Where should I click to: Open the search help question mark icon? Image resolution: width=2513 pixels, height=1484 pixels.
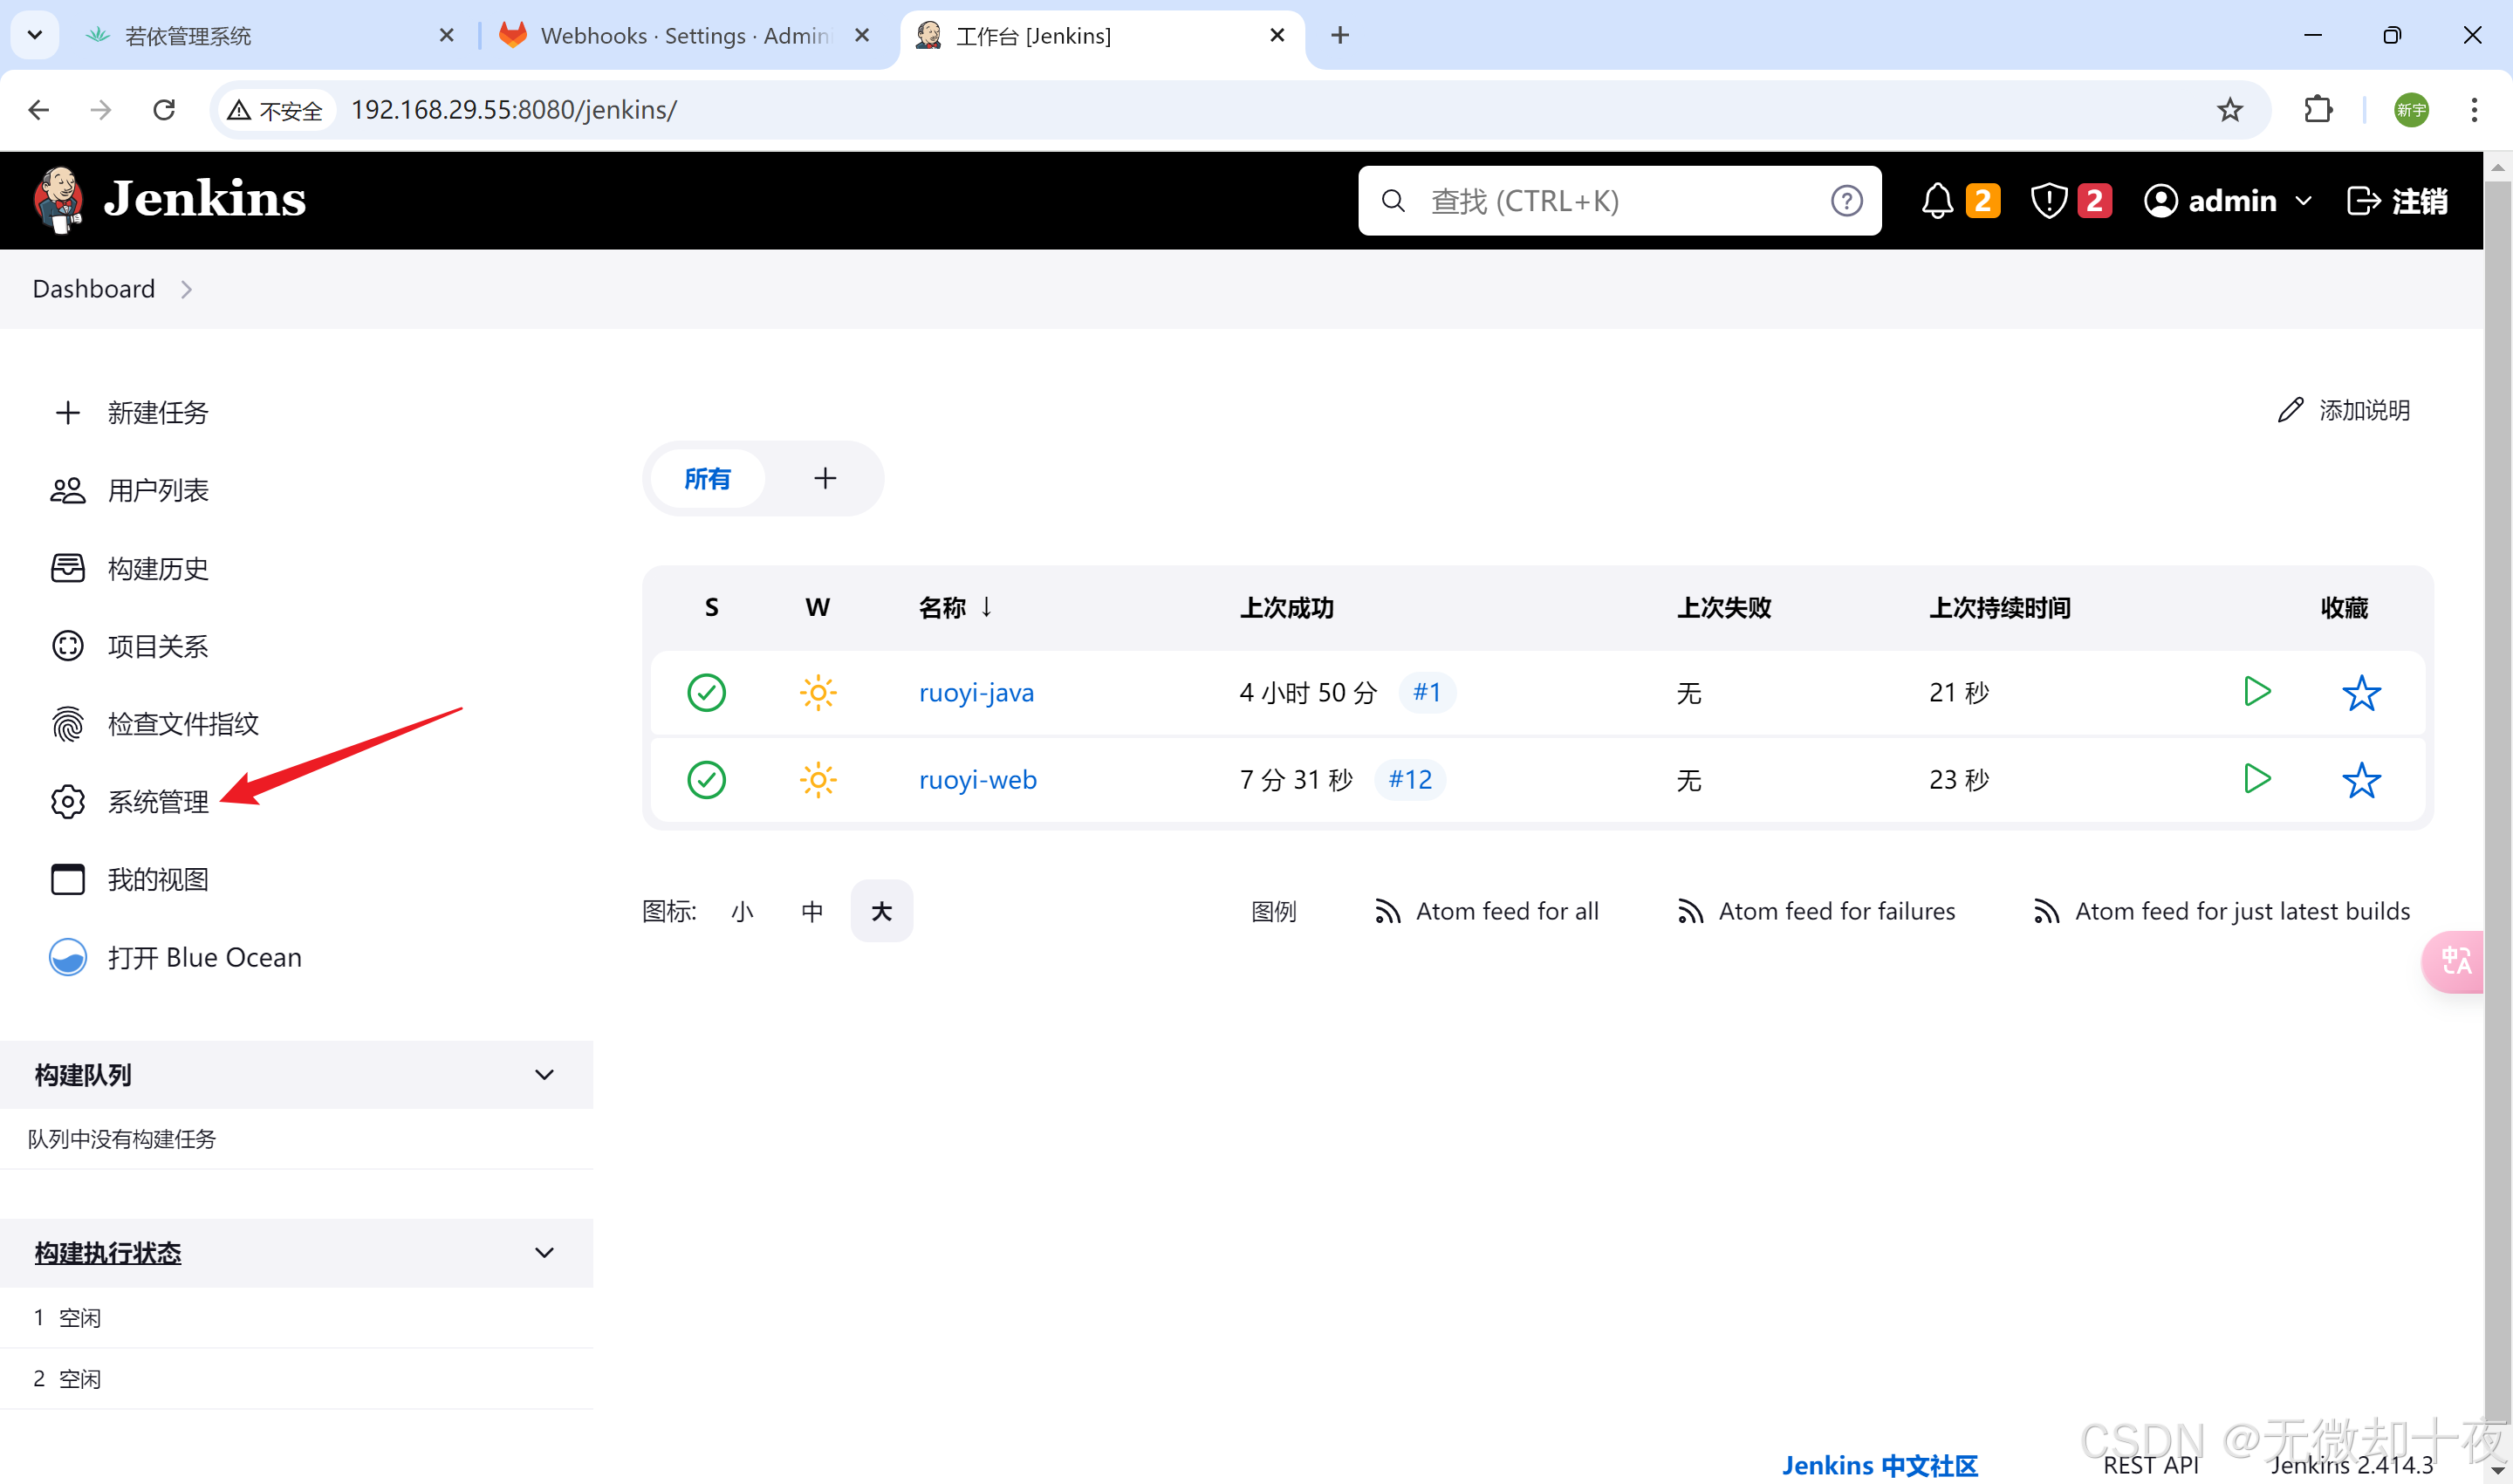tap(1846, 201)
